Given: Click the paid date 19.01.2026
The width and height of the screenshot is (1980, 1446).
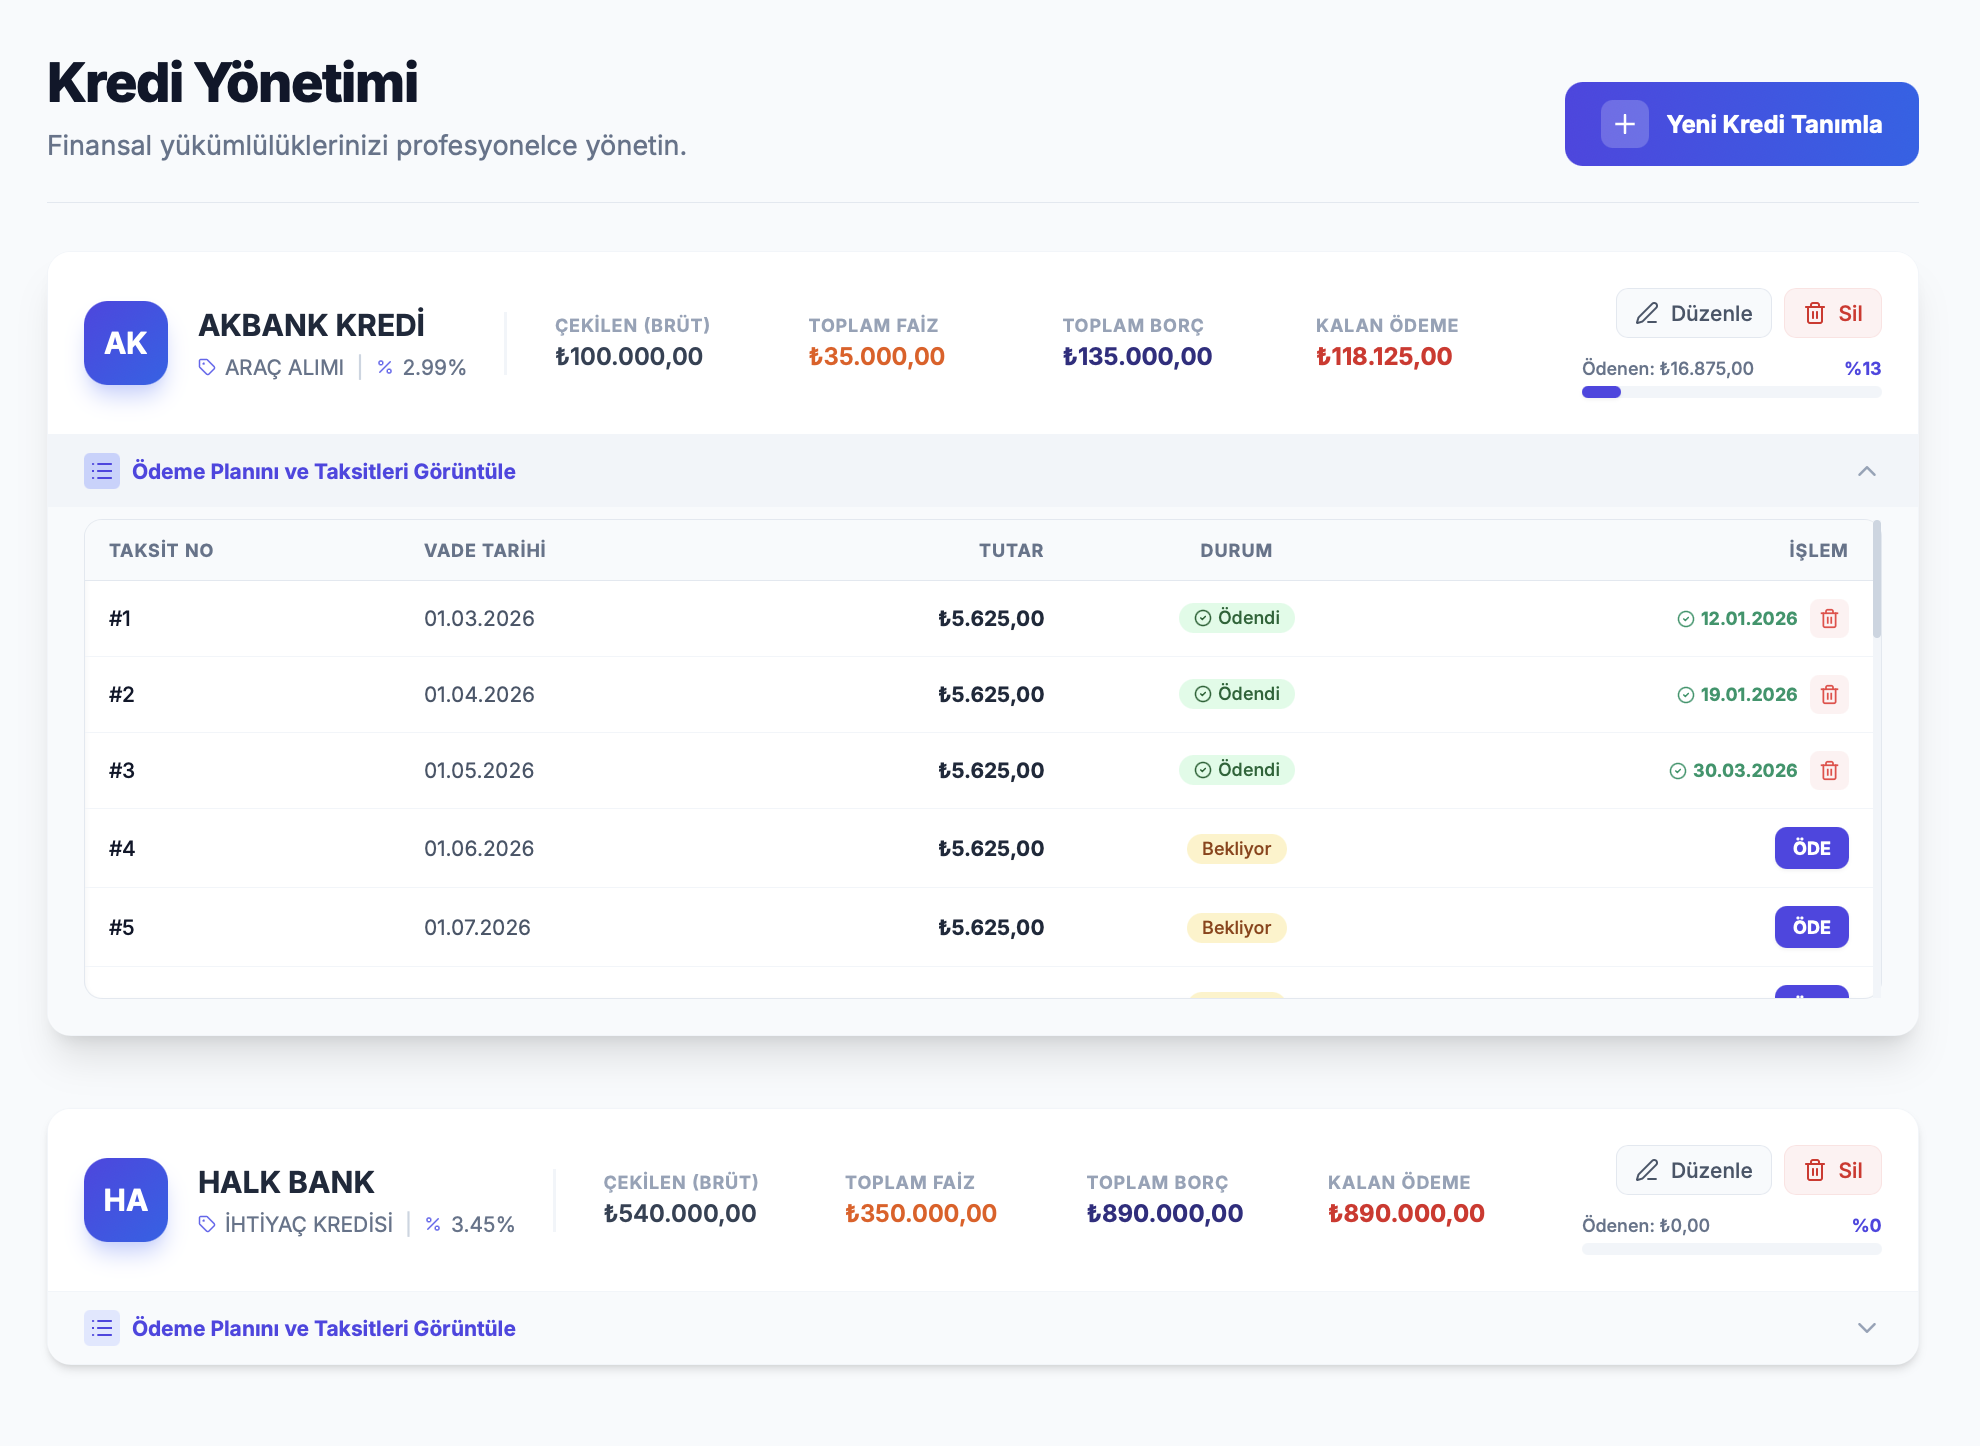Looking at the screenshot, I should [x=1748, y=694].
